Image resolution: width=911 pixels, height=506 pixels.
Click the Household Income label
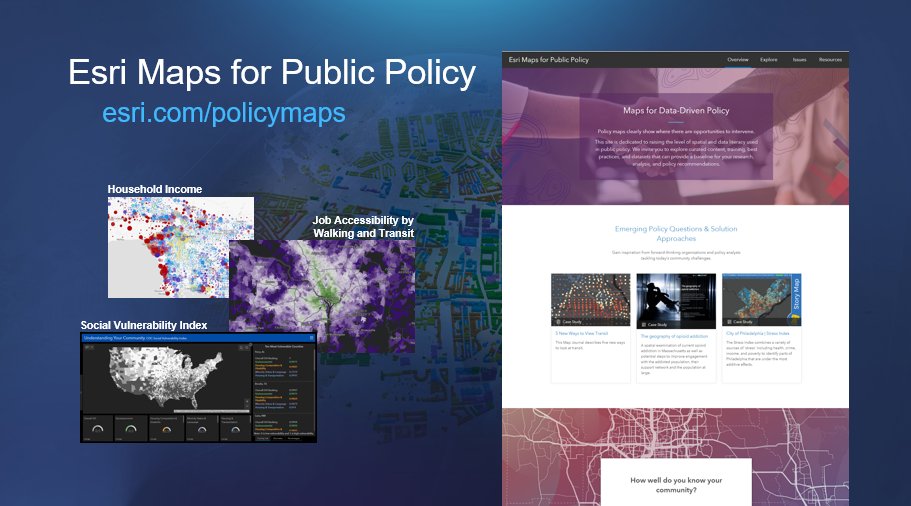[155, 189]
